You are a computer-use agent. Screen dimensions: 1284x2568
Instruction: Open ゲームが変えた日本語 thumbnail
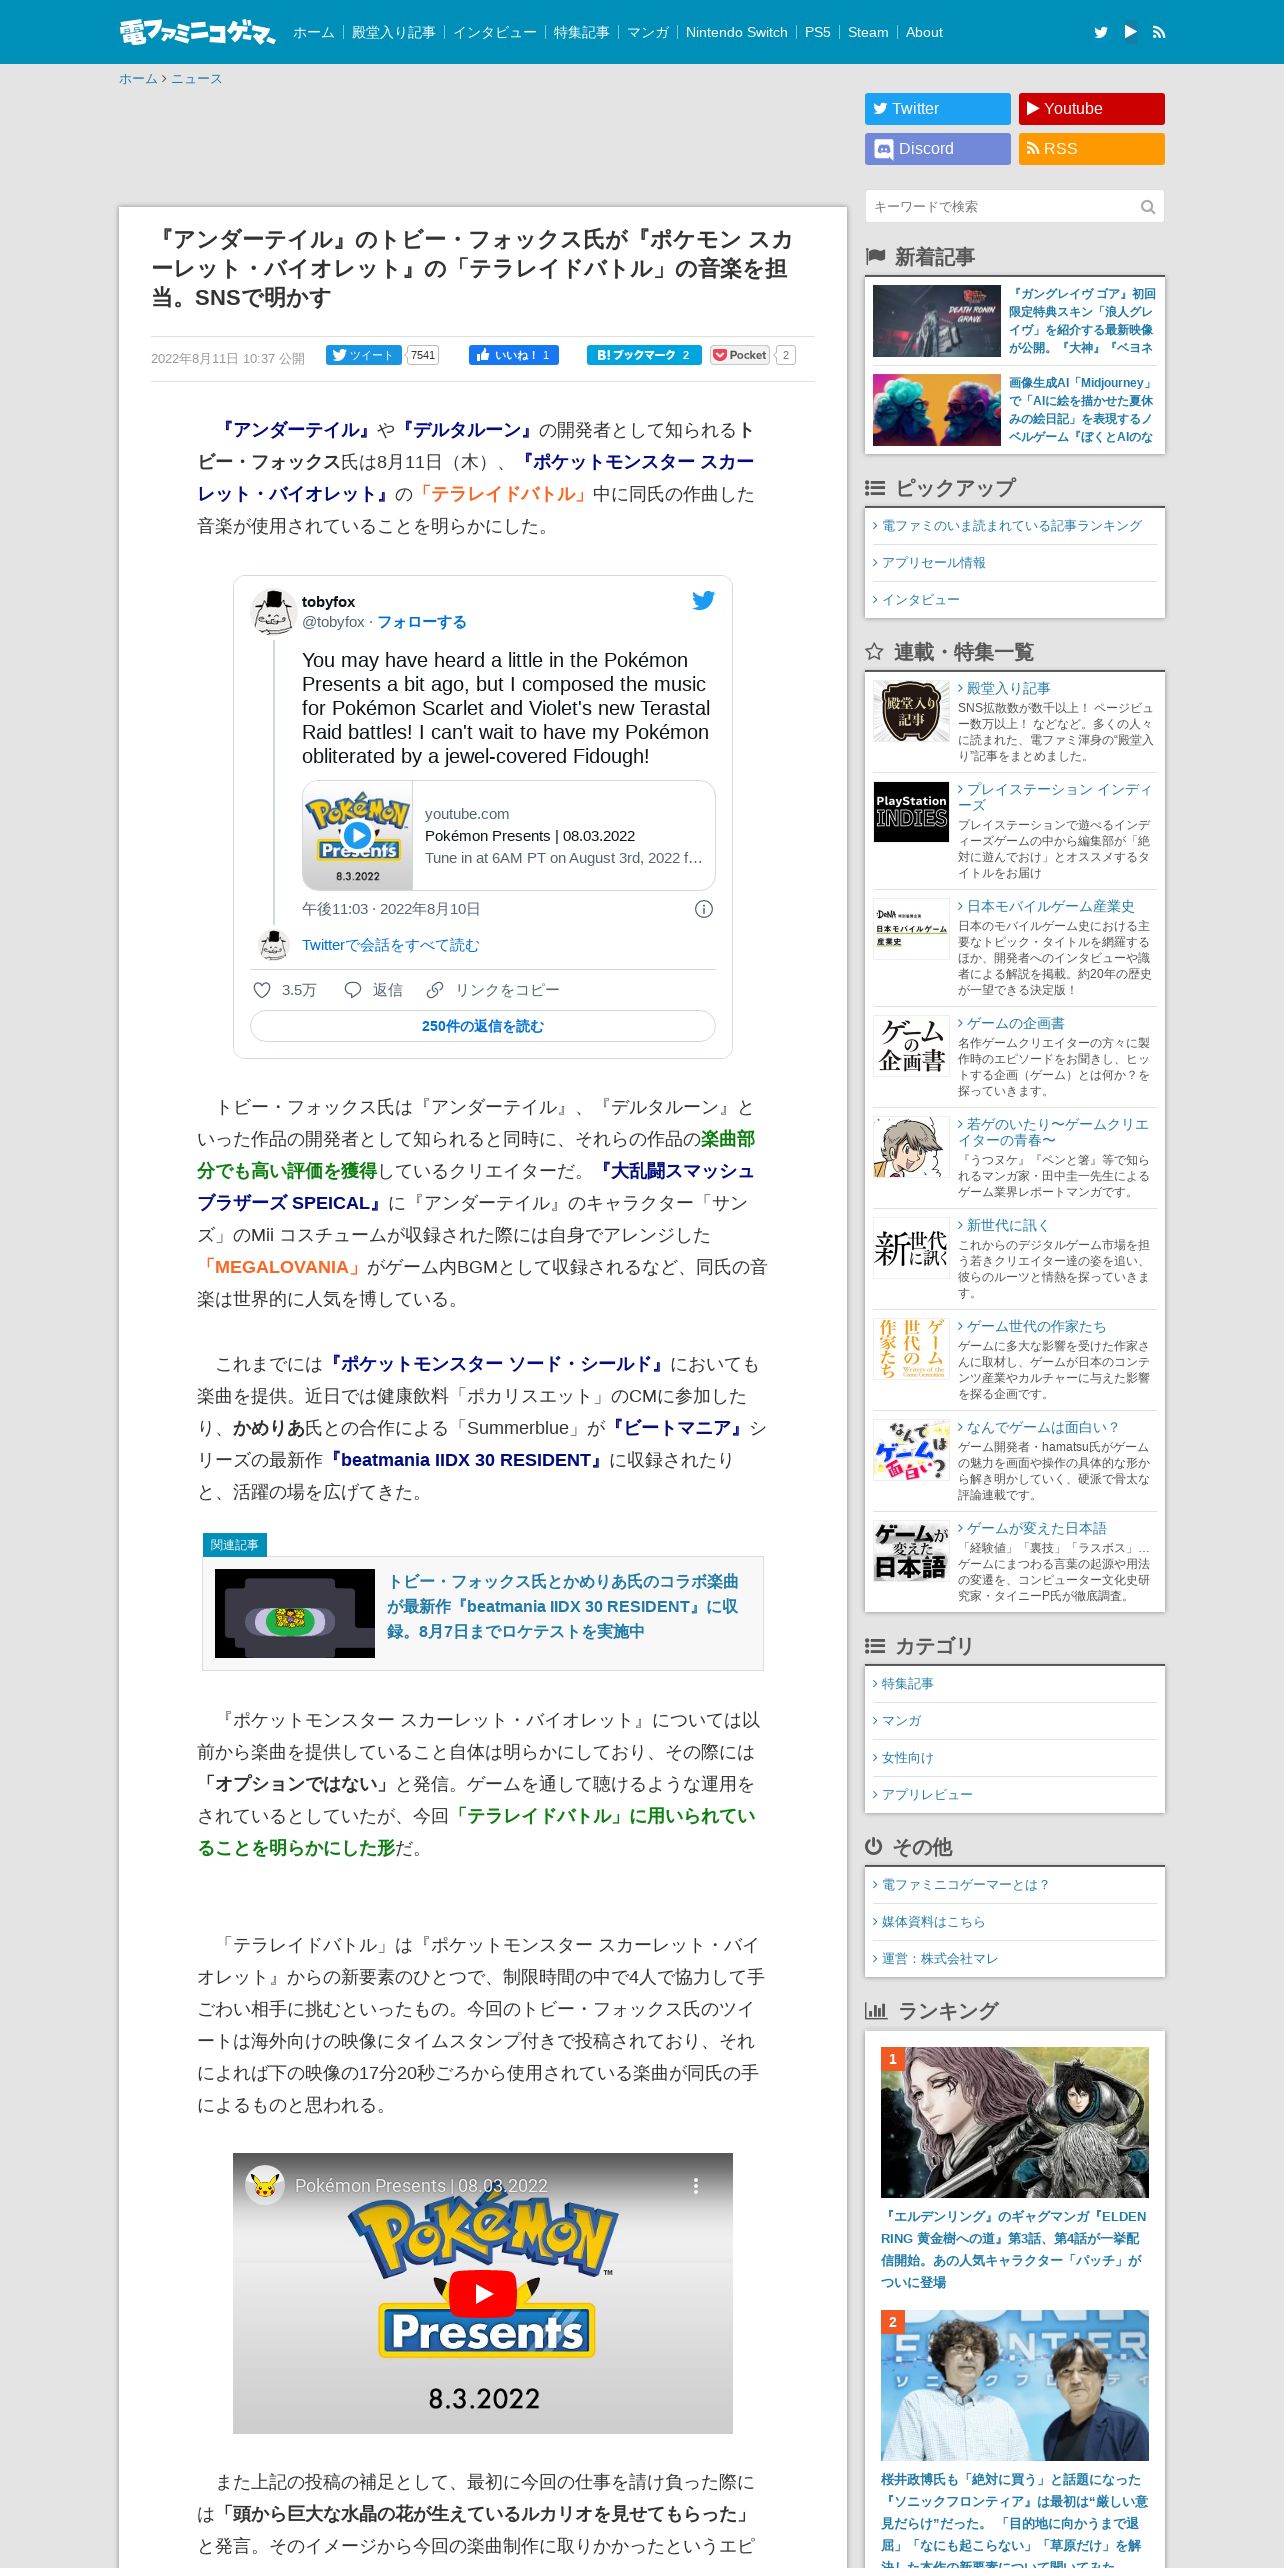coord(911,1551)
